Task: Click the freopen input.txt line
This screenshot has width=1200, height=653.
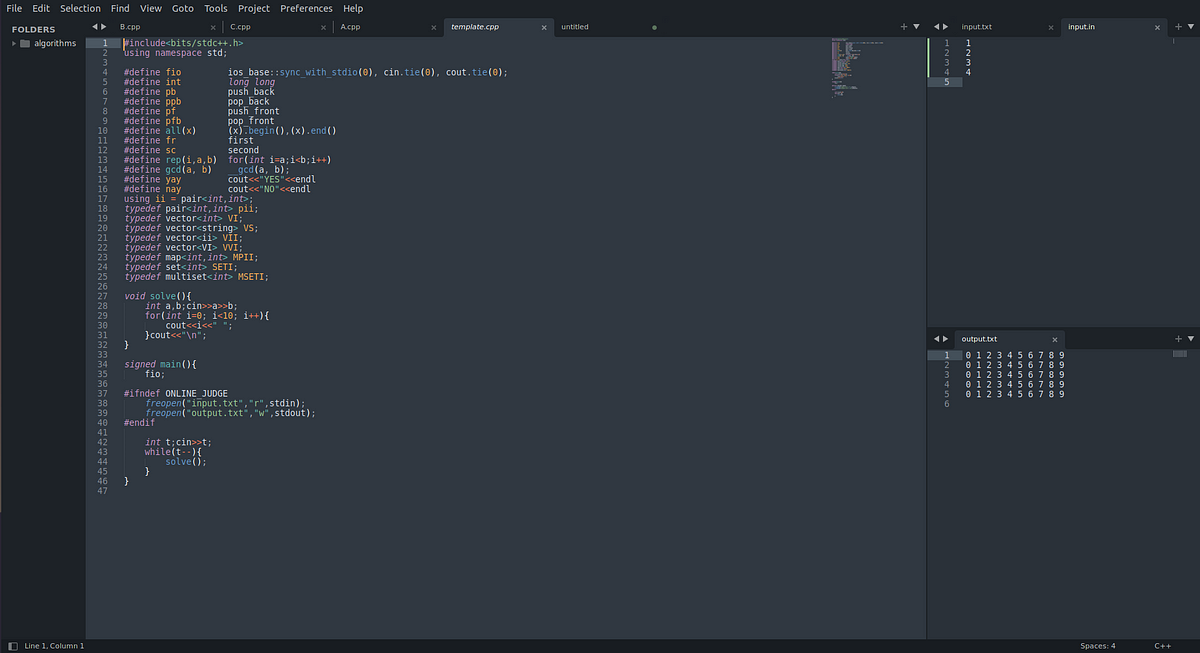Action: pos(224,403)
